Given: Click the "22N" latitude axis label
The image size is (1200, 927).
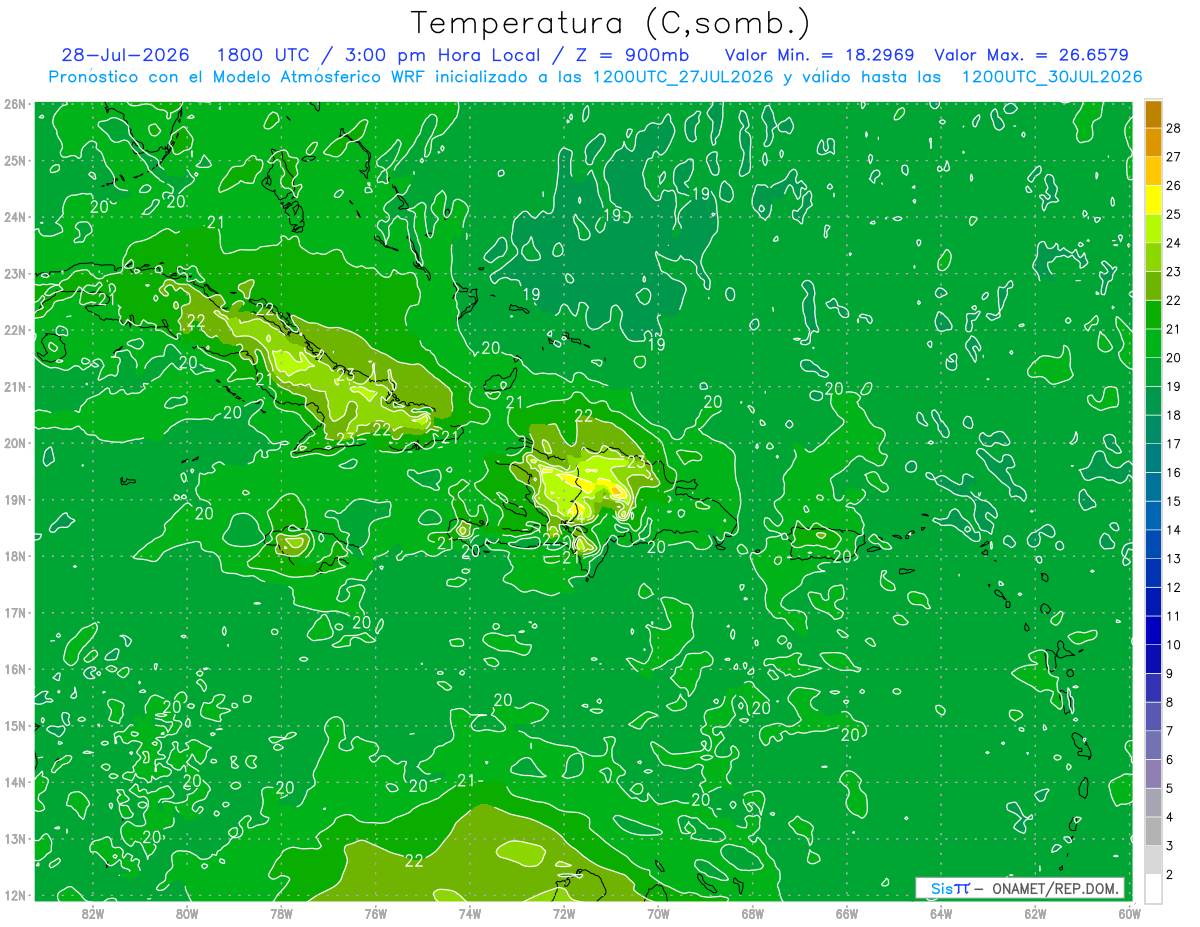Looking at the screenshot, I should [14, 330].
